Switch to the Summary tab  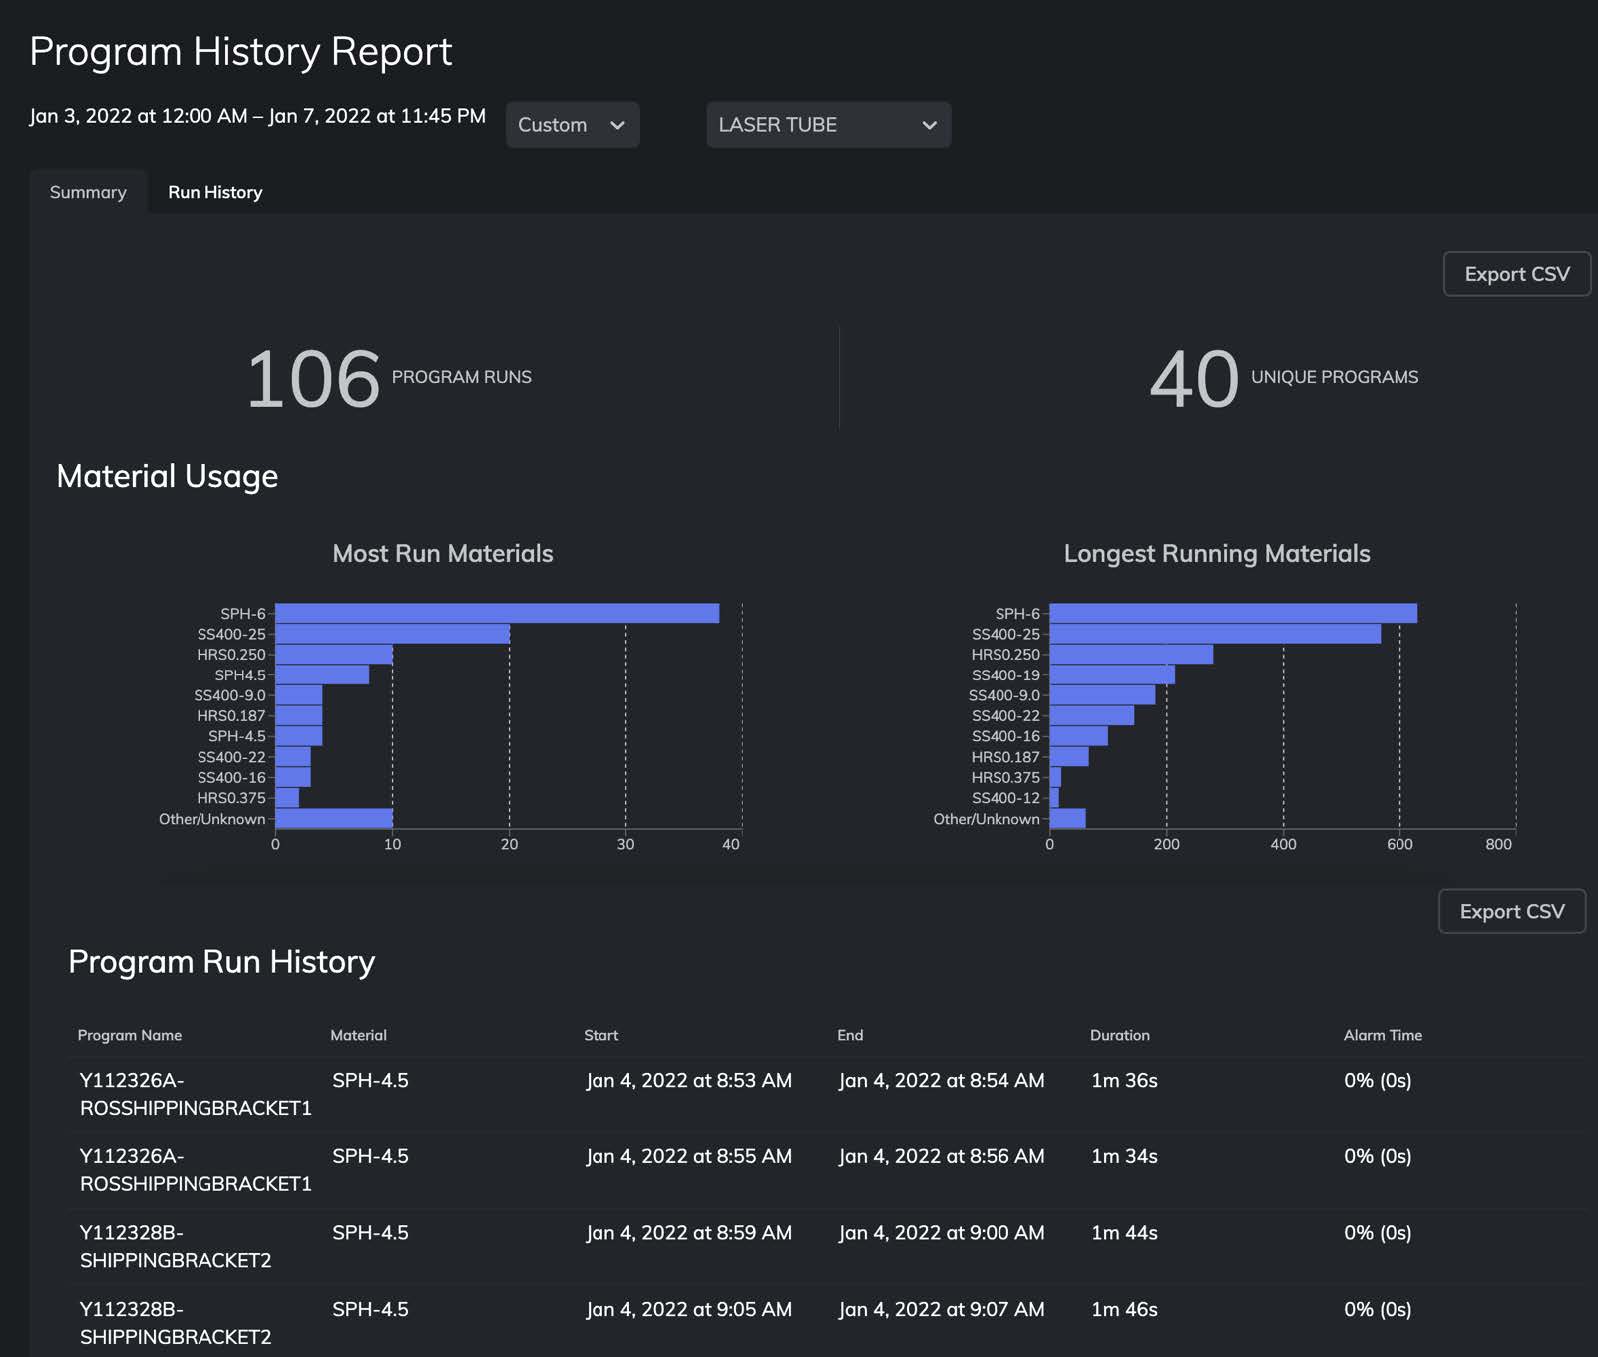[x=88, y=192]
